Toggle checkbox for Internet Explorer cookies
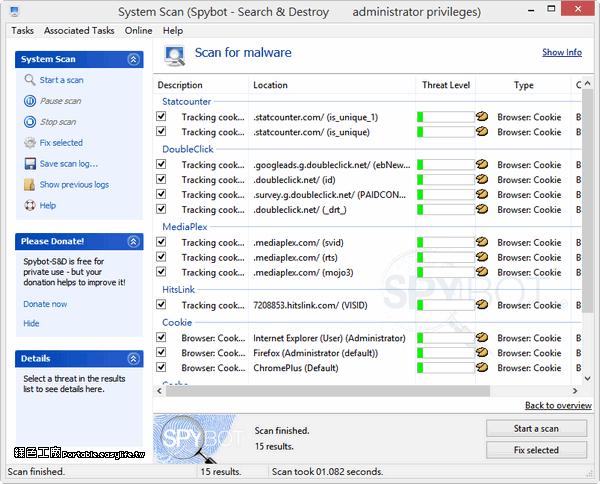Screen dimensions: 600x484 coord(161,337)
